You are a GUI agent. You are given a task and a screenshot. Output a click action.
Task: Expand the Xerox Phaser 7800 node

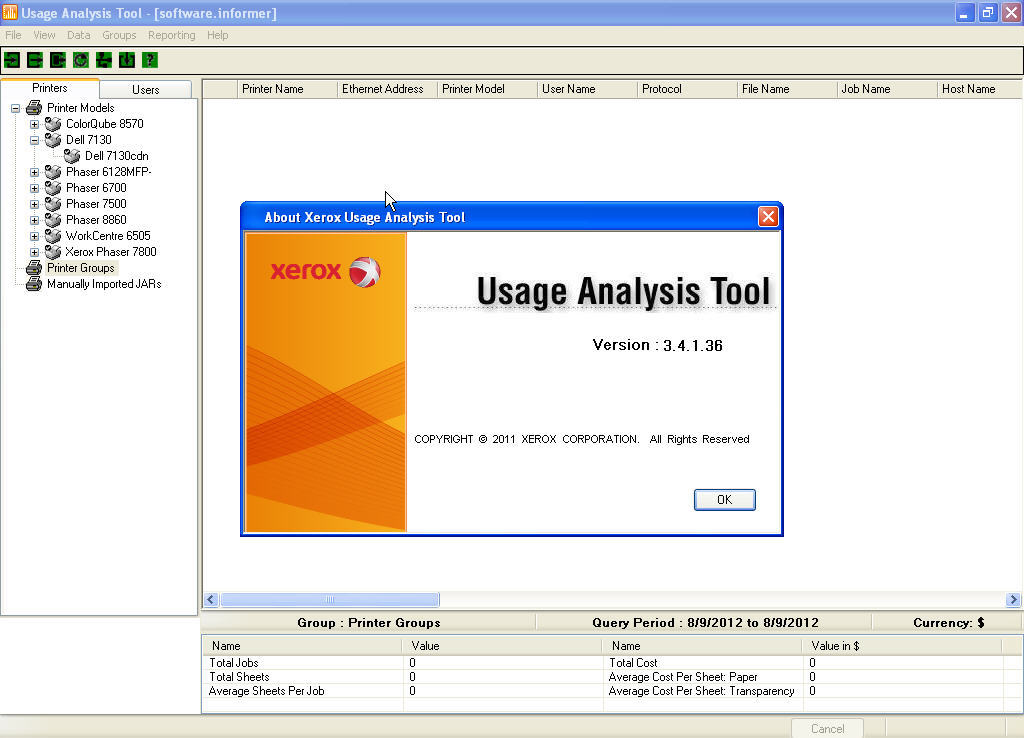click(35, 252)
